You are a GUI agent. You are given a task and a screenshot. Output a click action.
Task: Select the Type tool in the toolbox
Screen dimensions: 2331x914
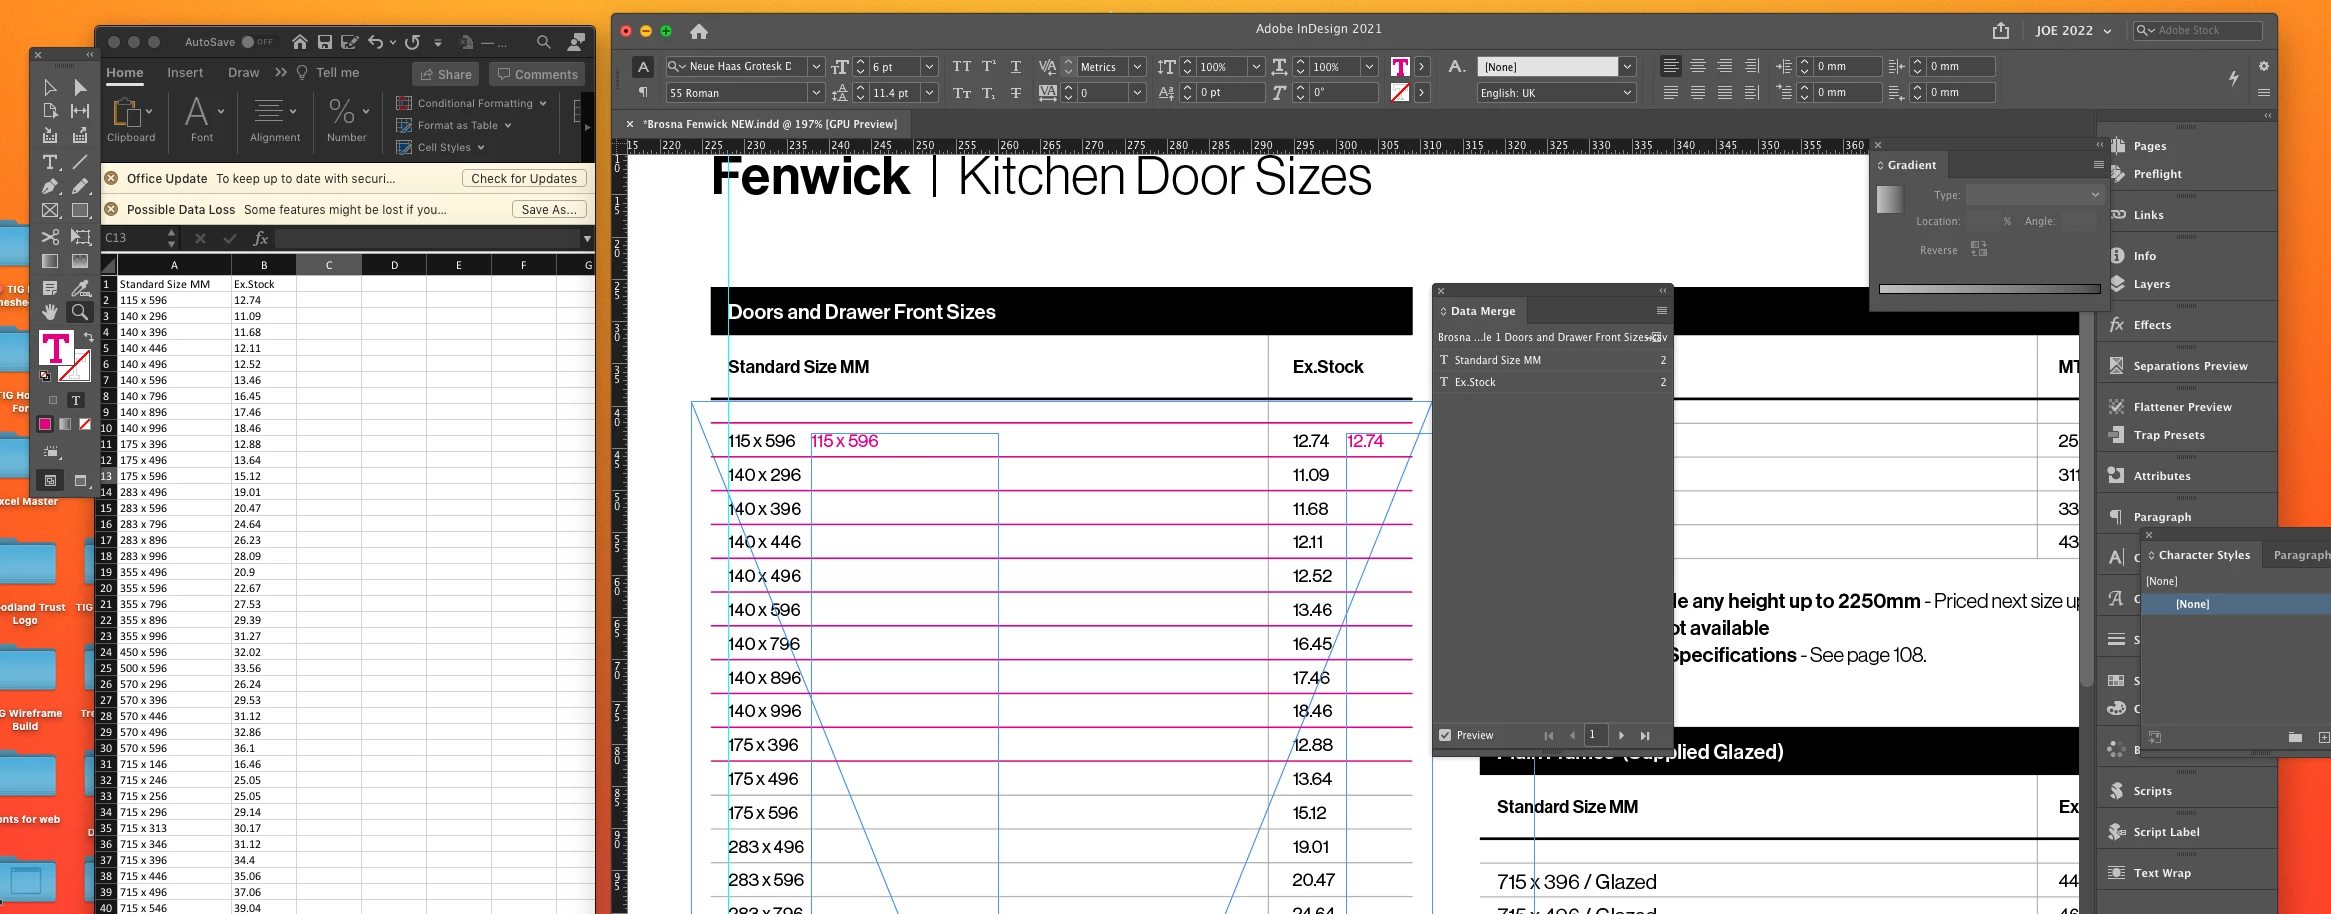pos(50,161)
